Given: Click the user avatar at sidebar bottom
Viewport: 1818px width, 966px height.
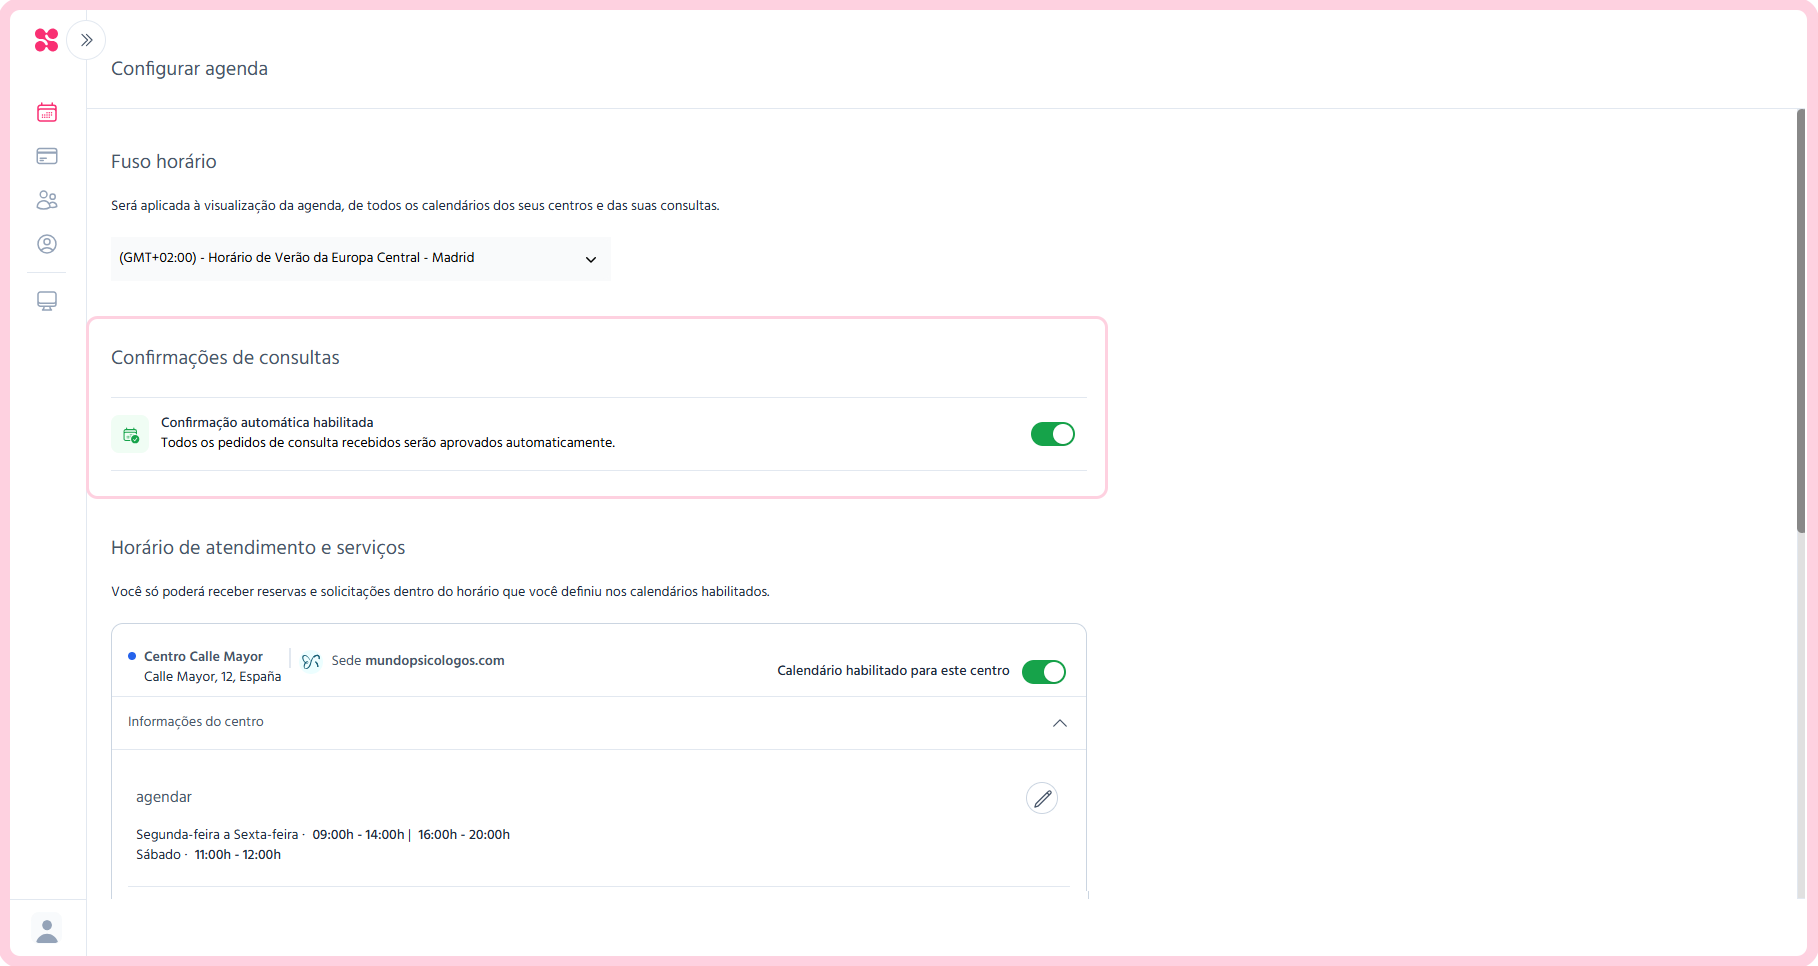Looking at the screenshot, I should click(47, 930).
